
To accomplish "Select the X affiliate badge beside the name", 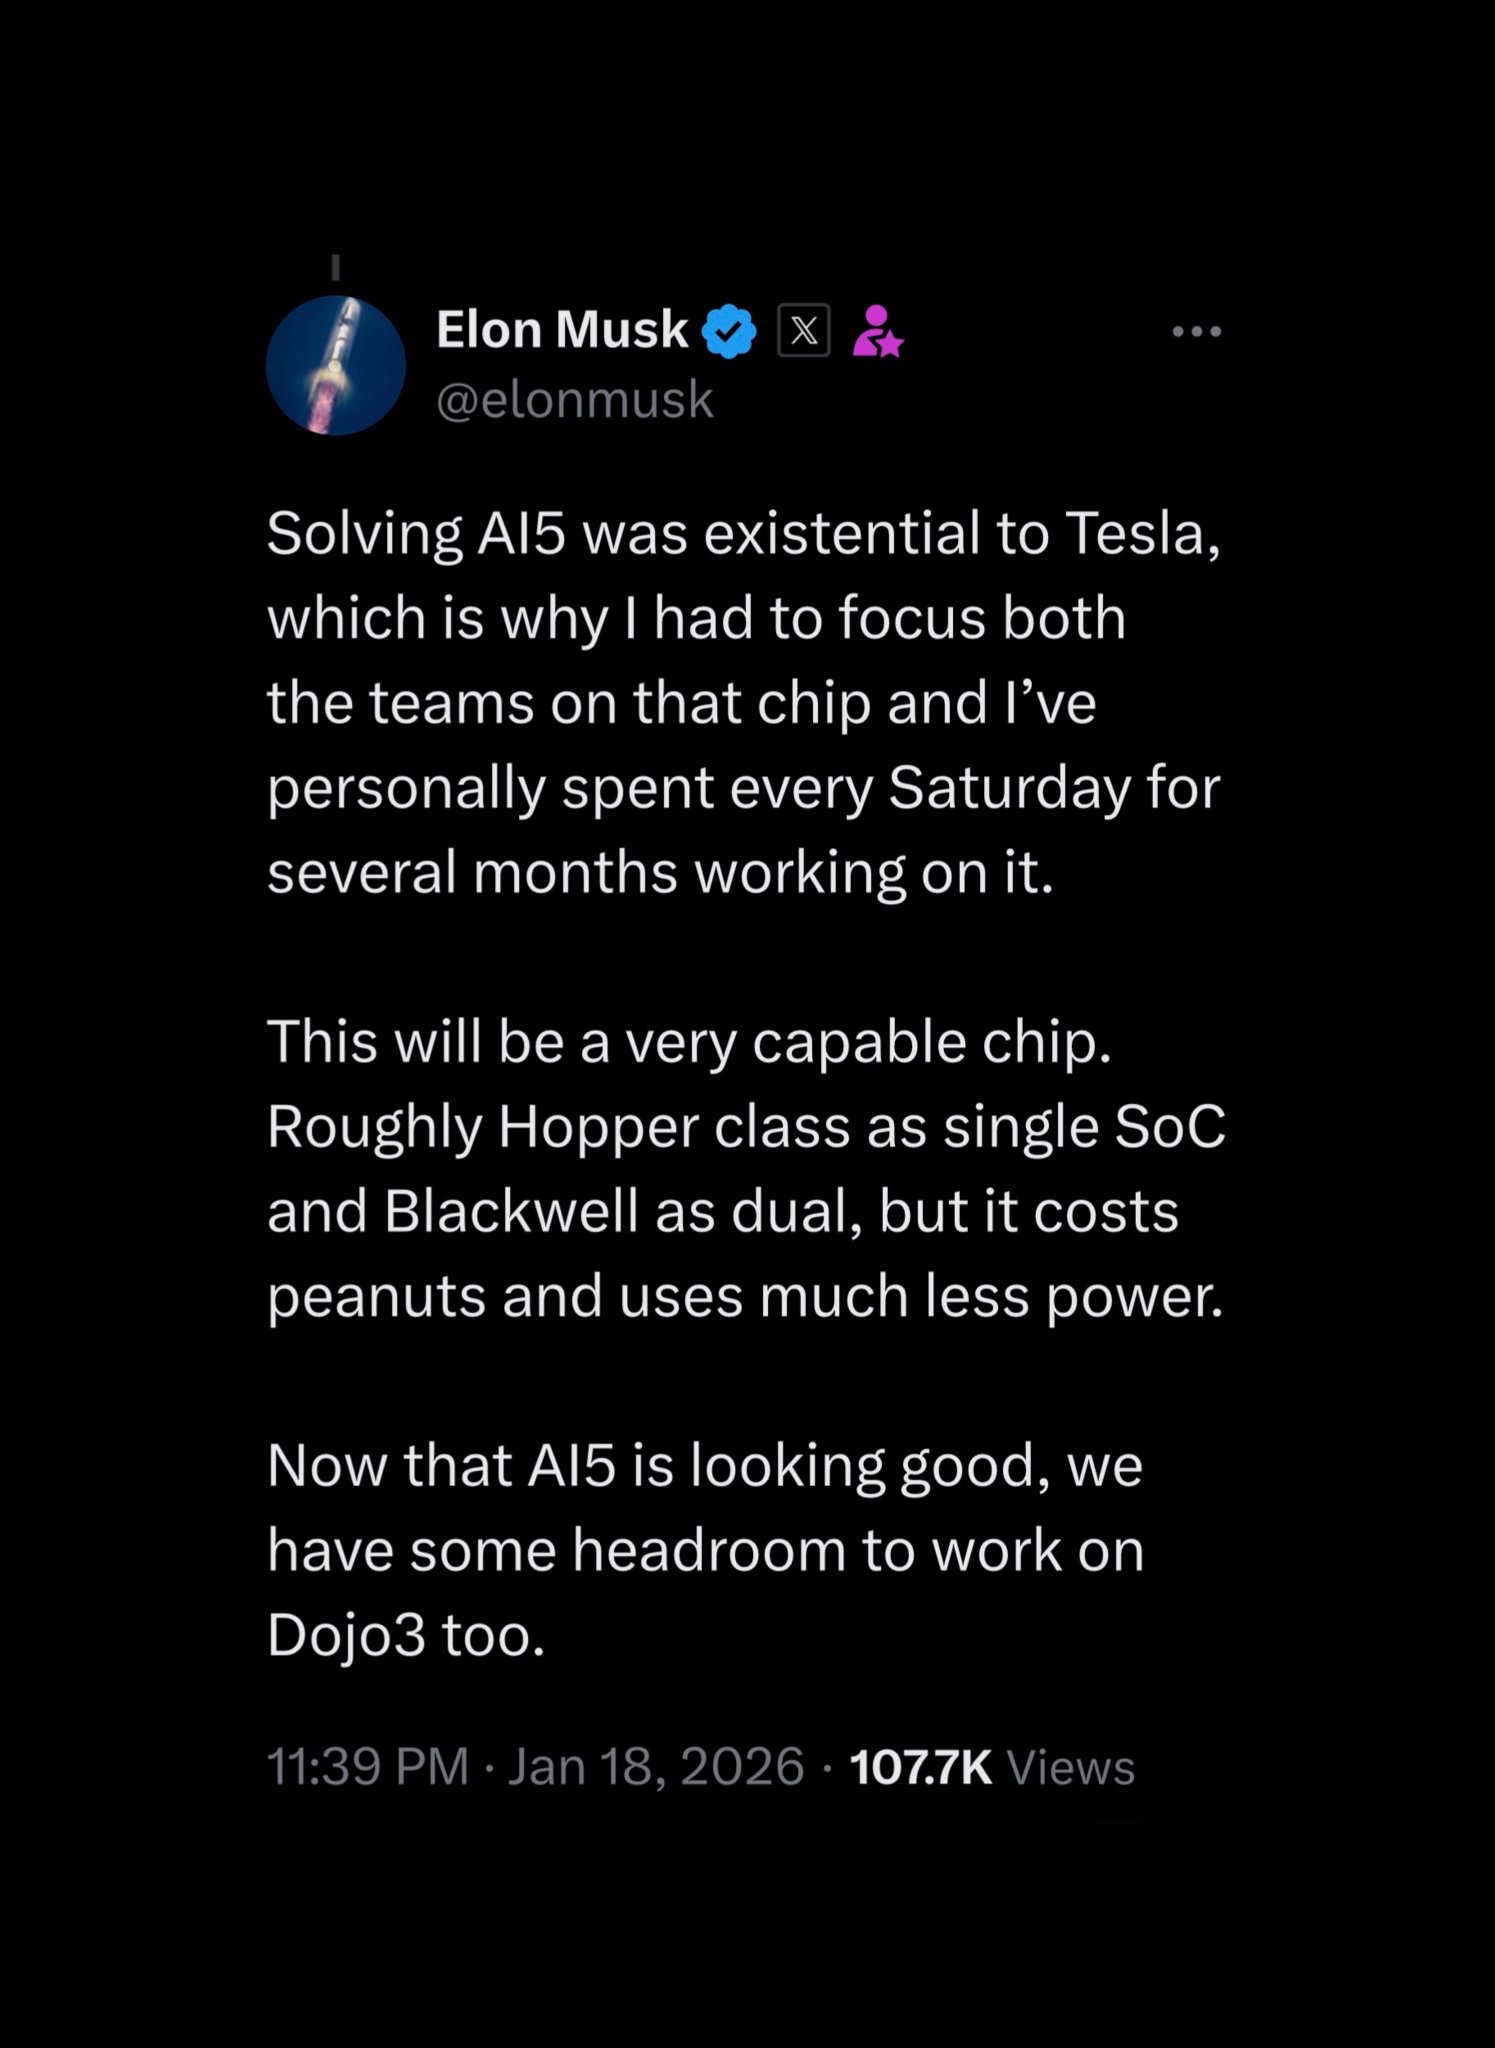I will [x=806, y=328].
